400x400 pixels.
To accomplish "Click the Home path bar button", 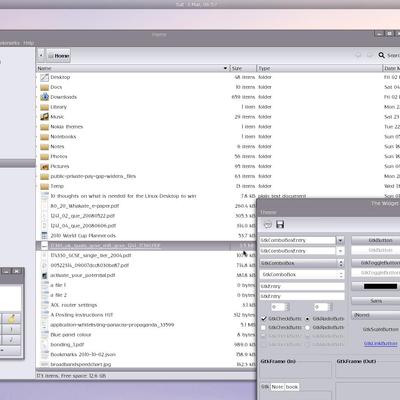I will (59, 56).
